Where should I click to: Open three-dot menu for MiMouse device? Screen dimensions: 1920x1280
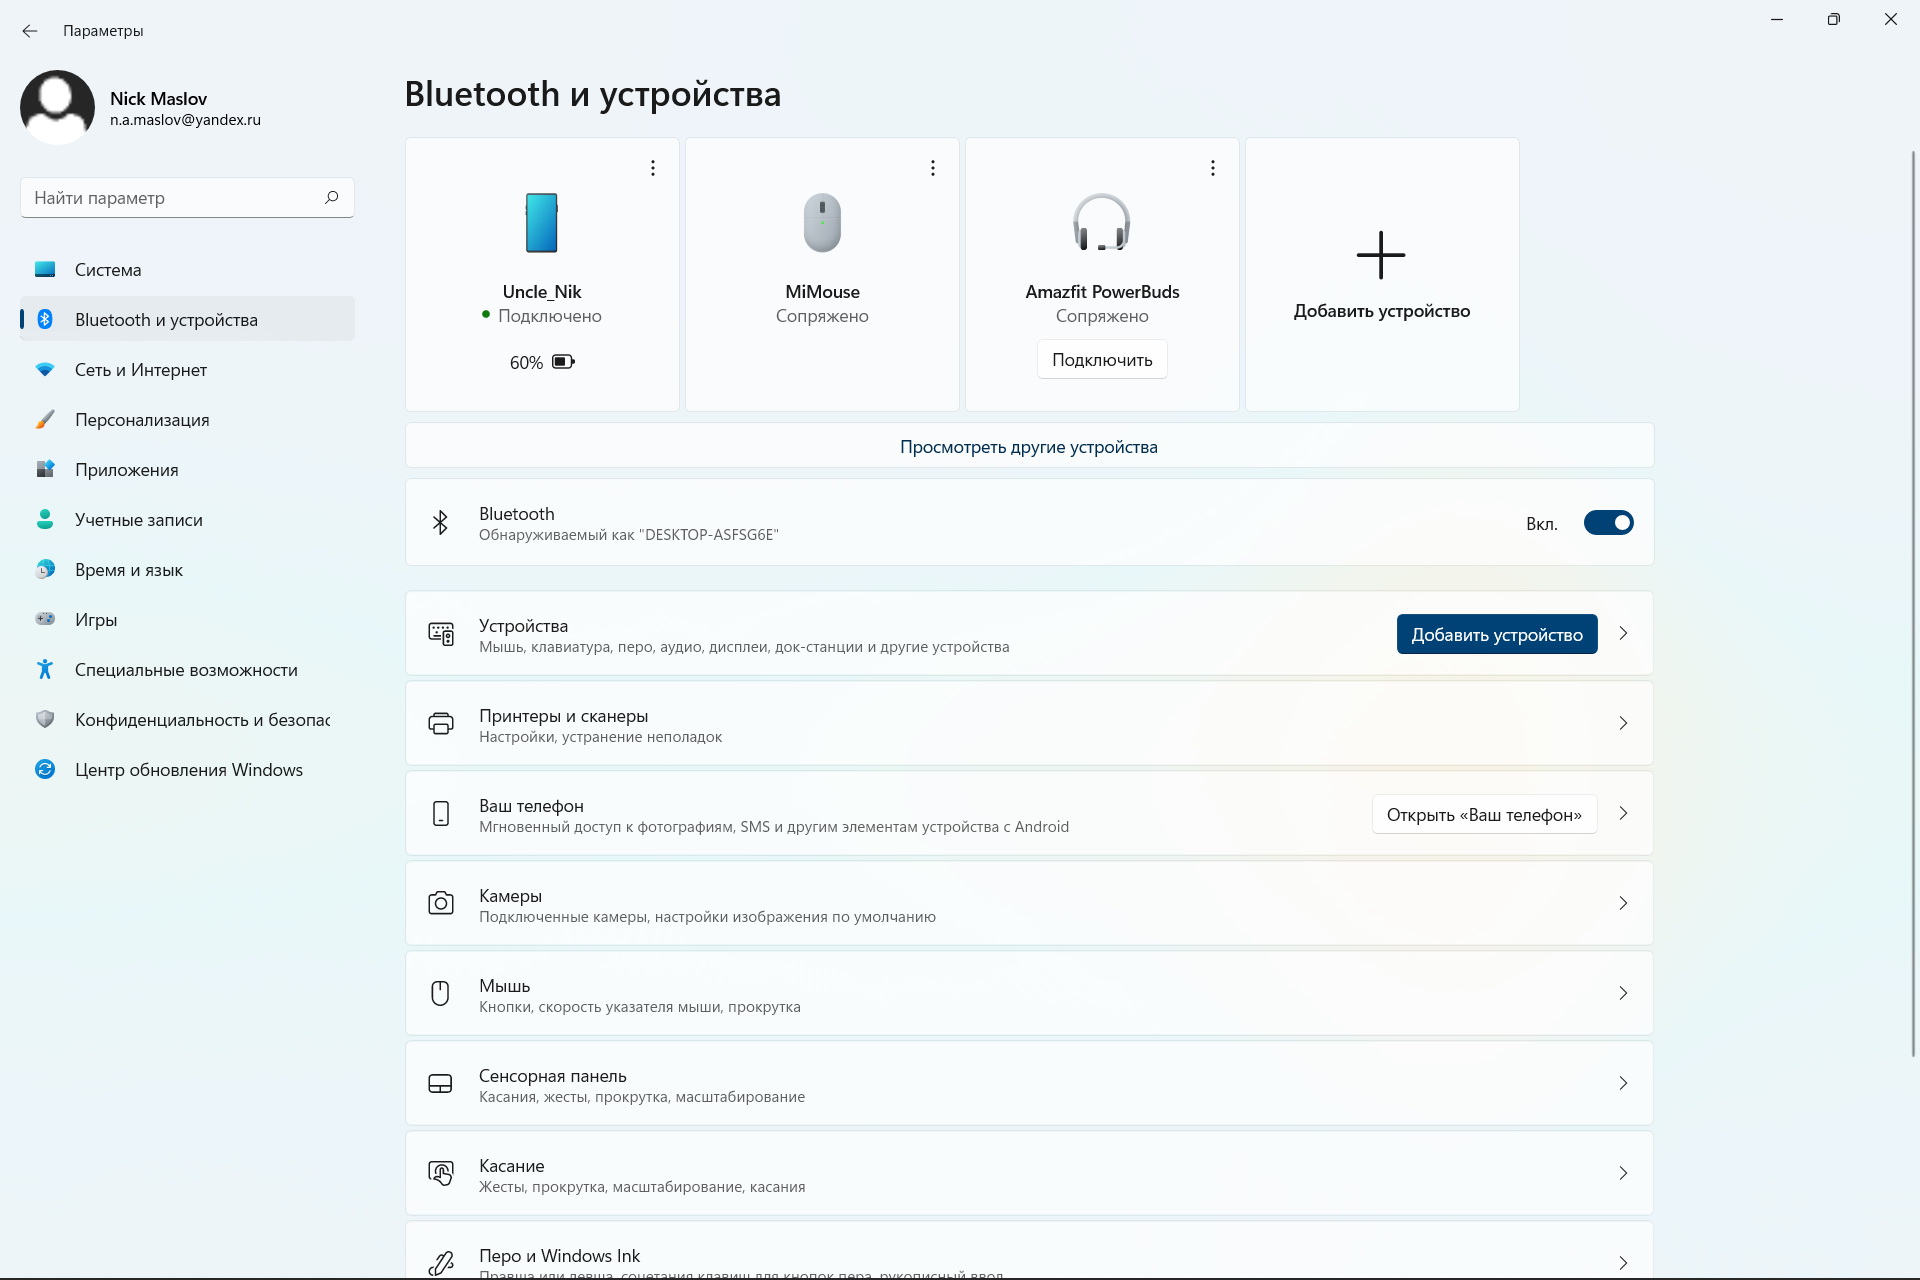tap(933, 168)
